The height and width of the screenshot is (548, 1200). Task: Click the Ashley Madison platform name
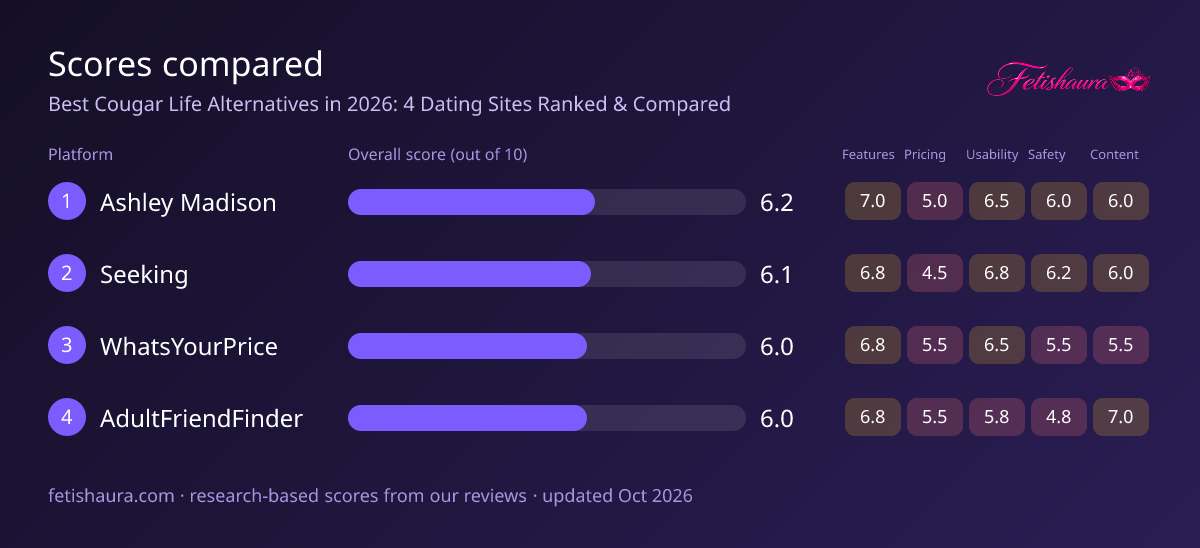pyautogui.click(x=188, y=202)
